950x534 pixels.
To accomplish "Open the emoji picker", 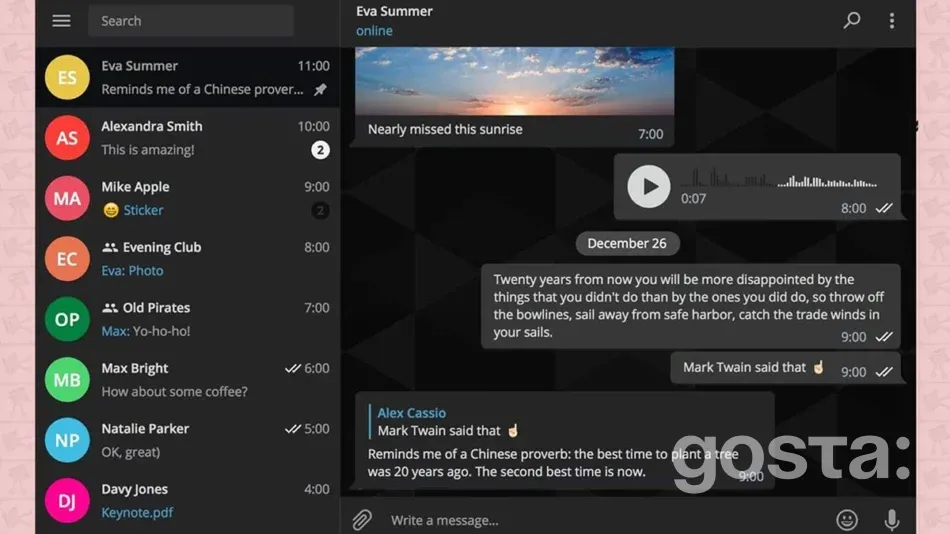I will (847, 519).
